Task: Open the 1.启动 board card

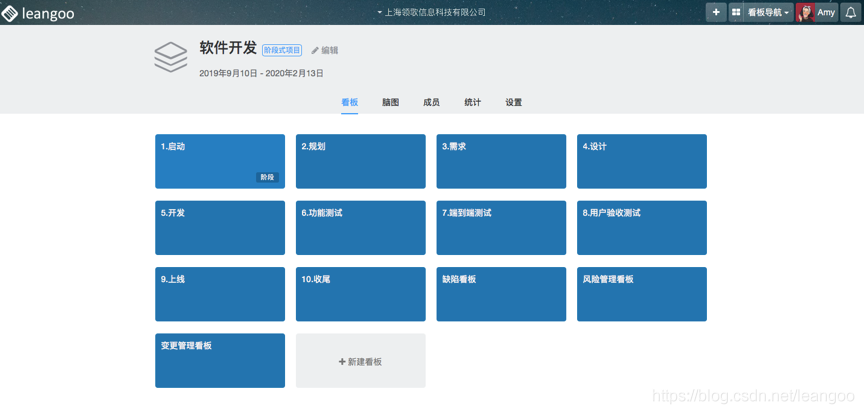Action: tap(219, 161)
